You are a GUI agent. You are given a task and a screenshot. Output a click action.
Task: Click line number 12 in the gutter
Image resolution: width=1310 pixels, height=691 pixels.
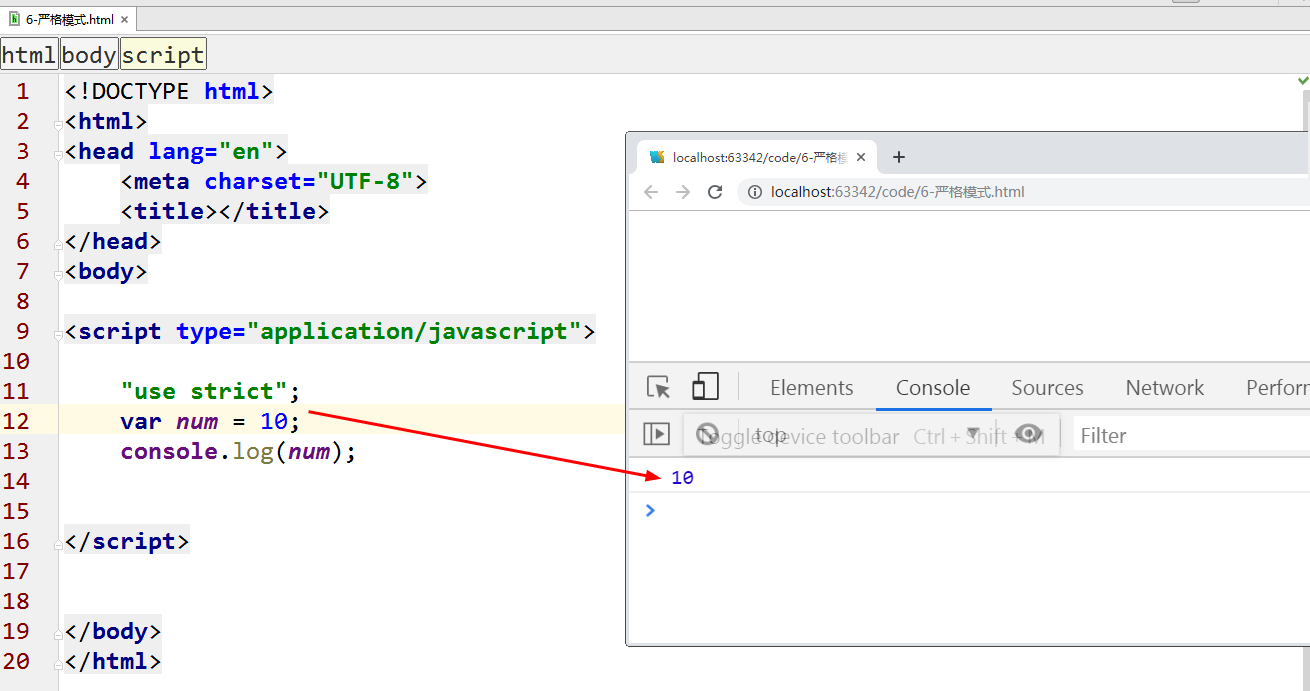[16, 421]
